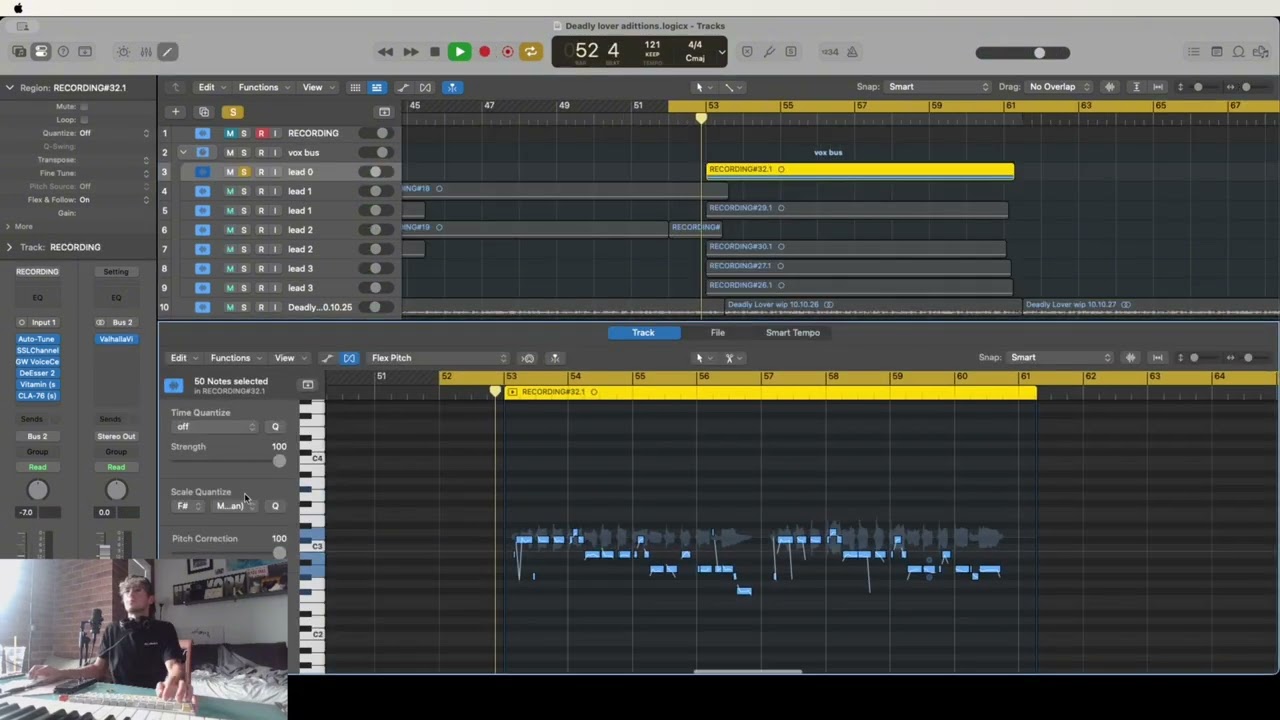Open the Mixer faders icon
This screenshot has height=720, width=1280.
[x=145, y=52]
